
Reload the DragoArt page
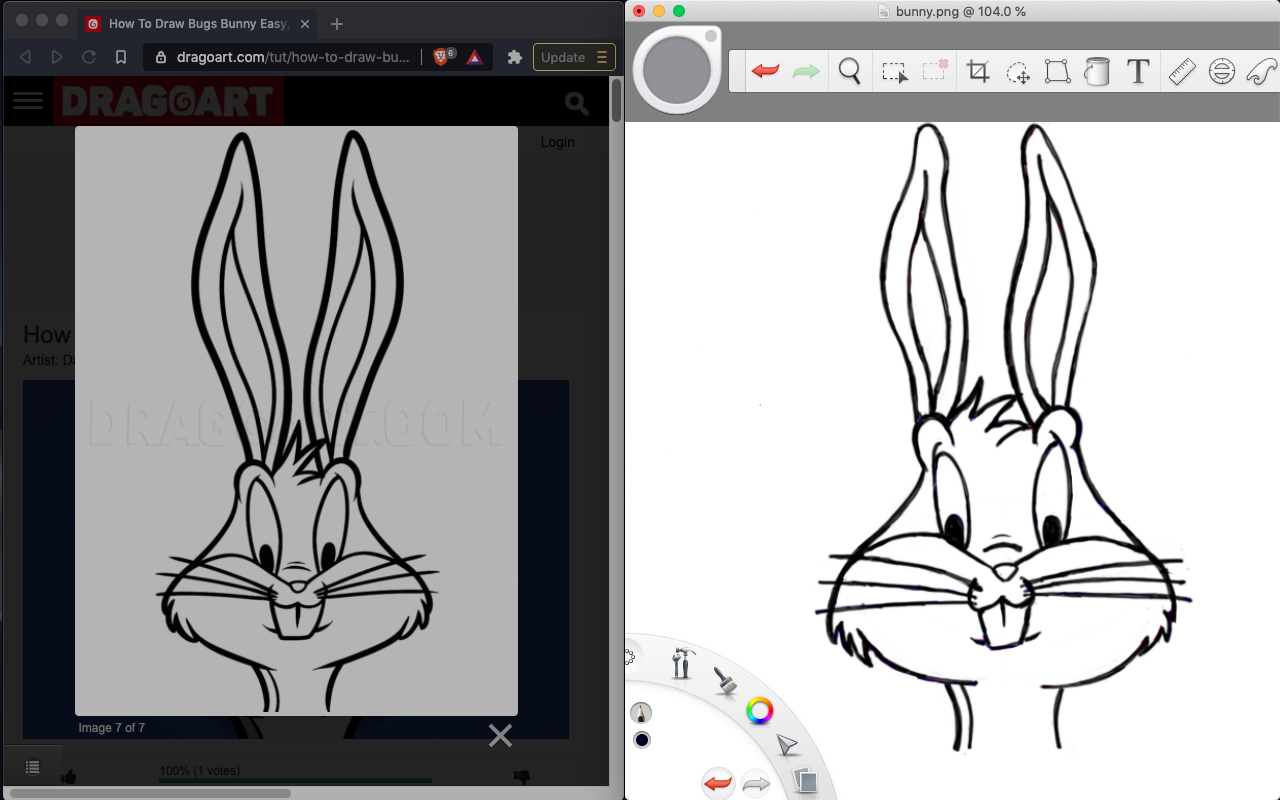click(x=89, y=57)
